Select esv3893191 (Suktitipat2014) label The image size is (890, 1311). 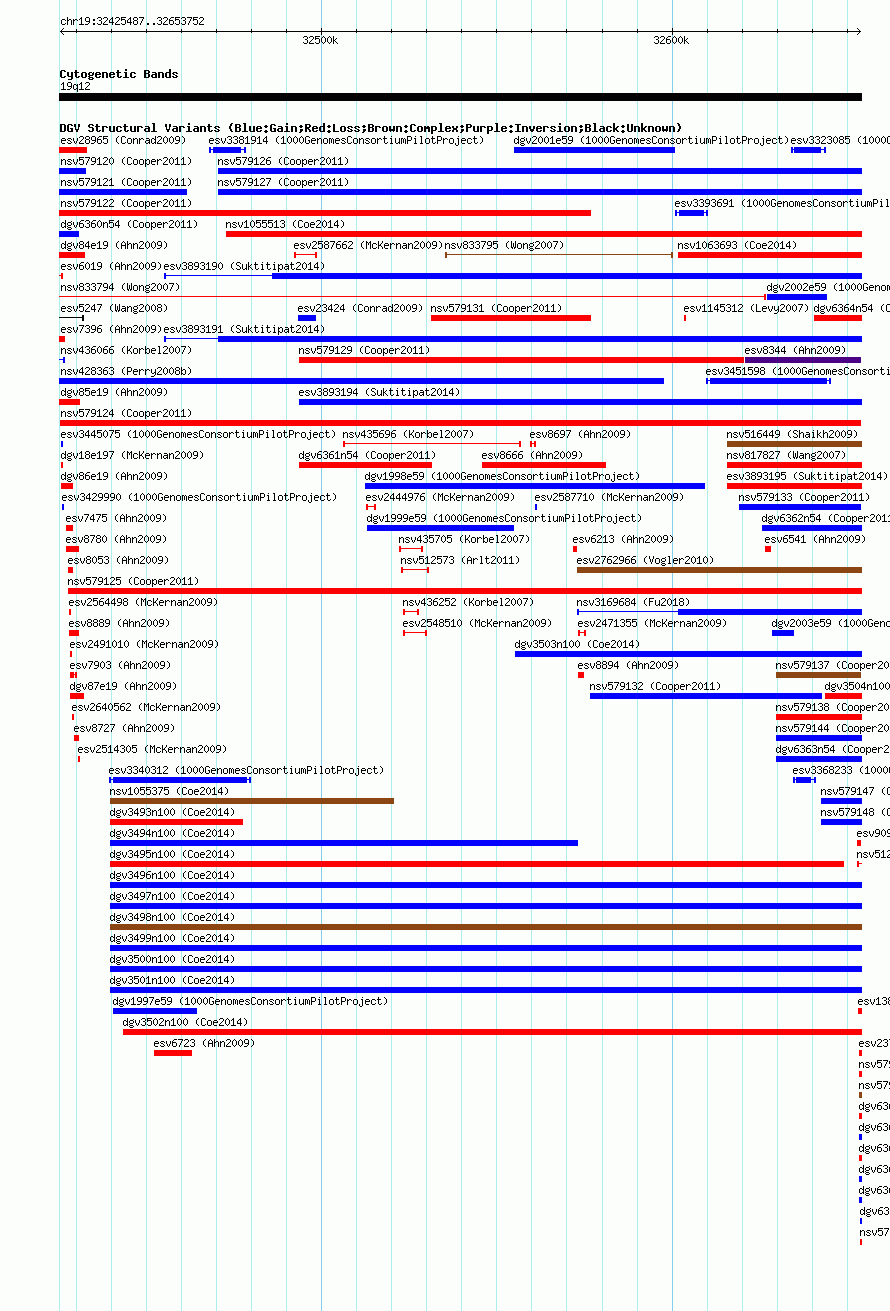click(x=244, y=329)
